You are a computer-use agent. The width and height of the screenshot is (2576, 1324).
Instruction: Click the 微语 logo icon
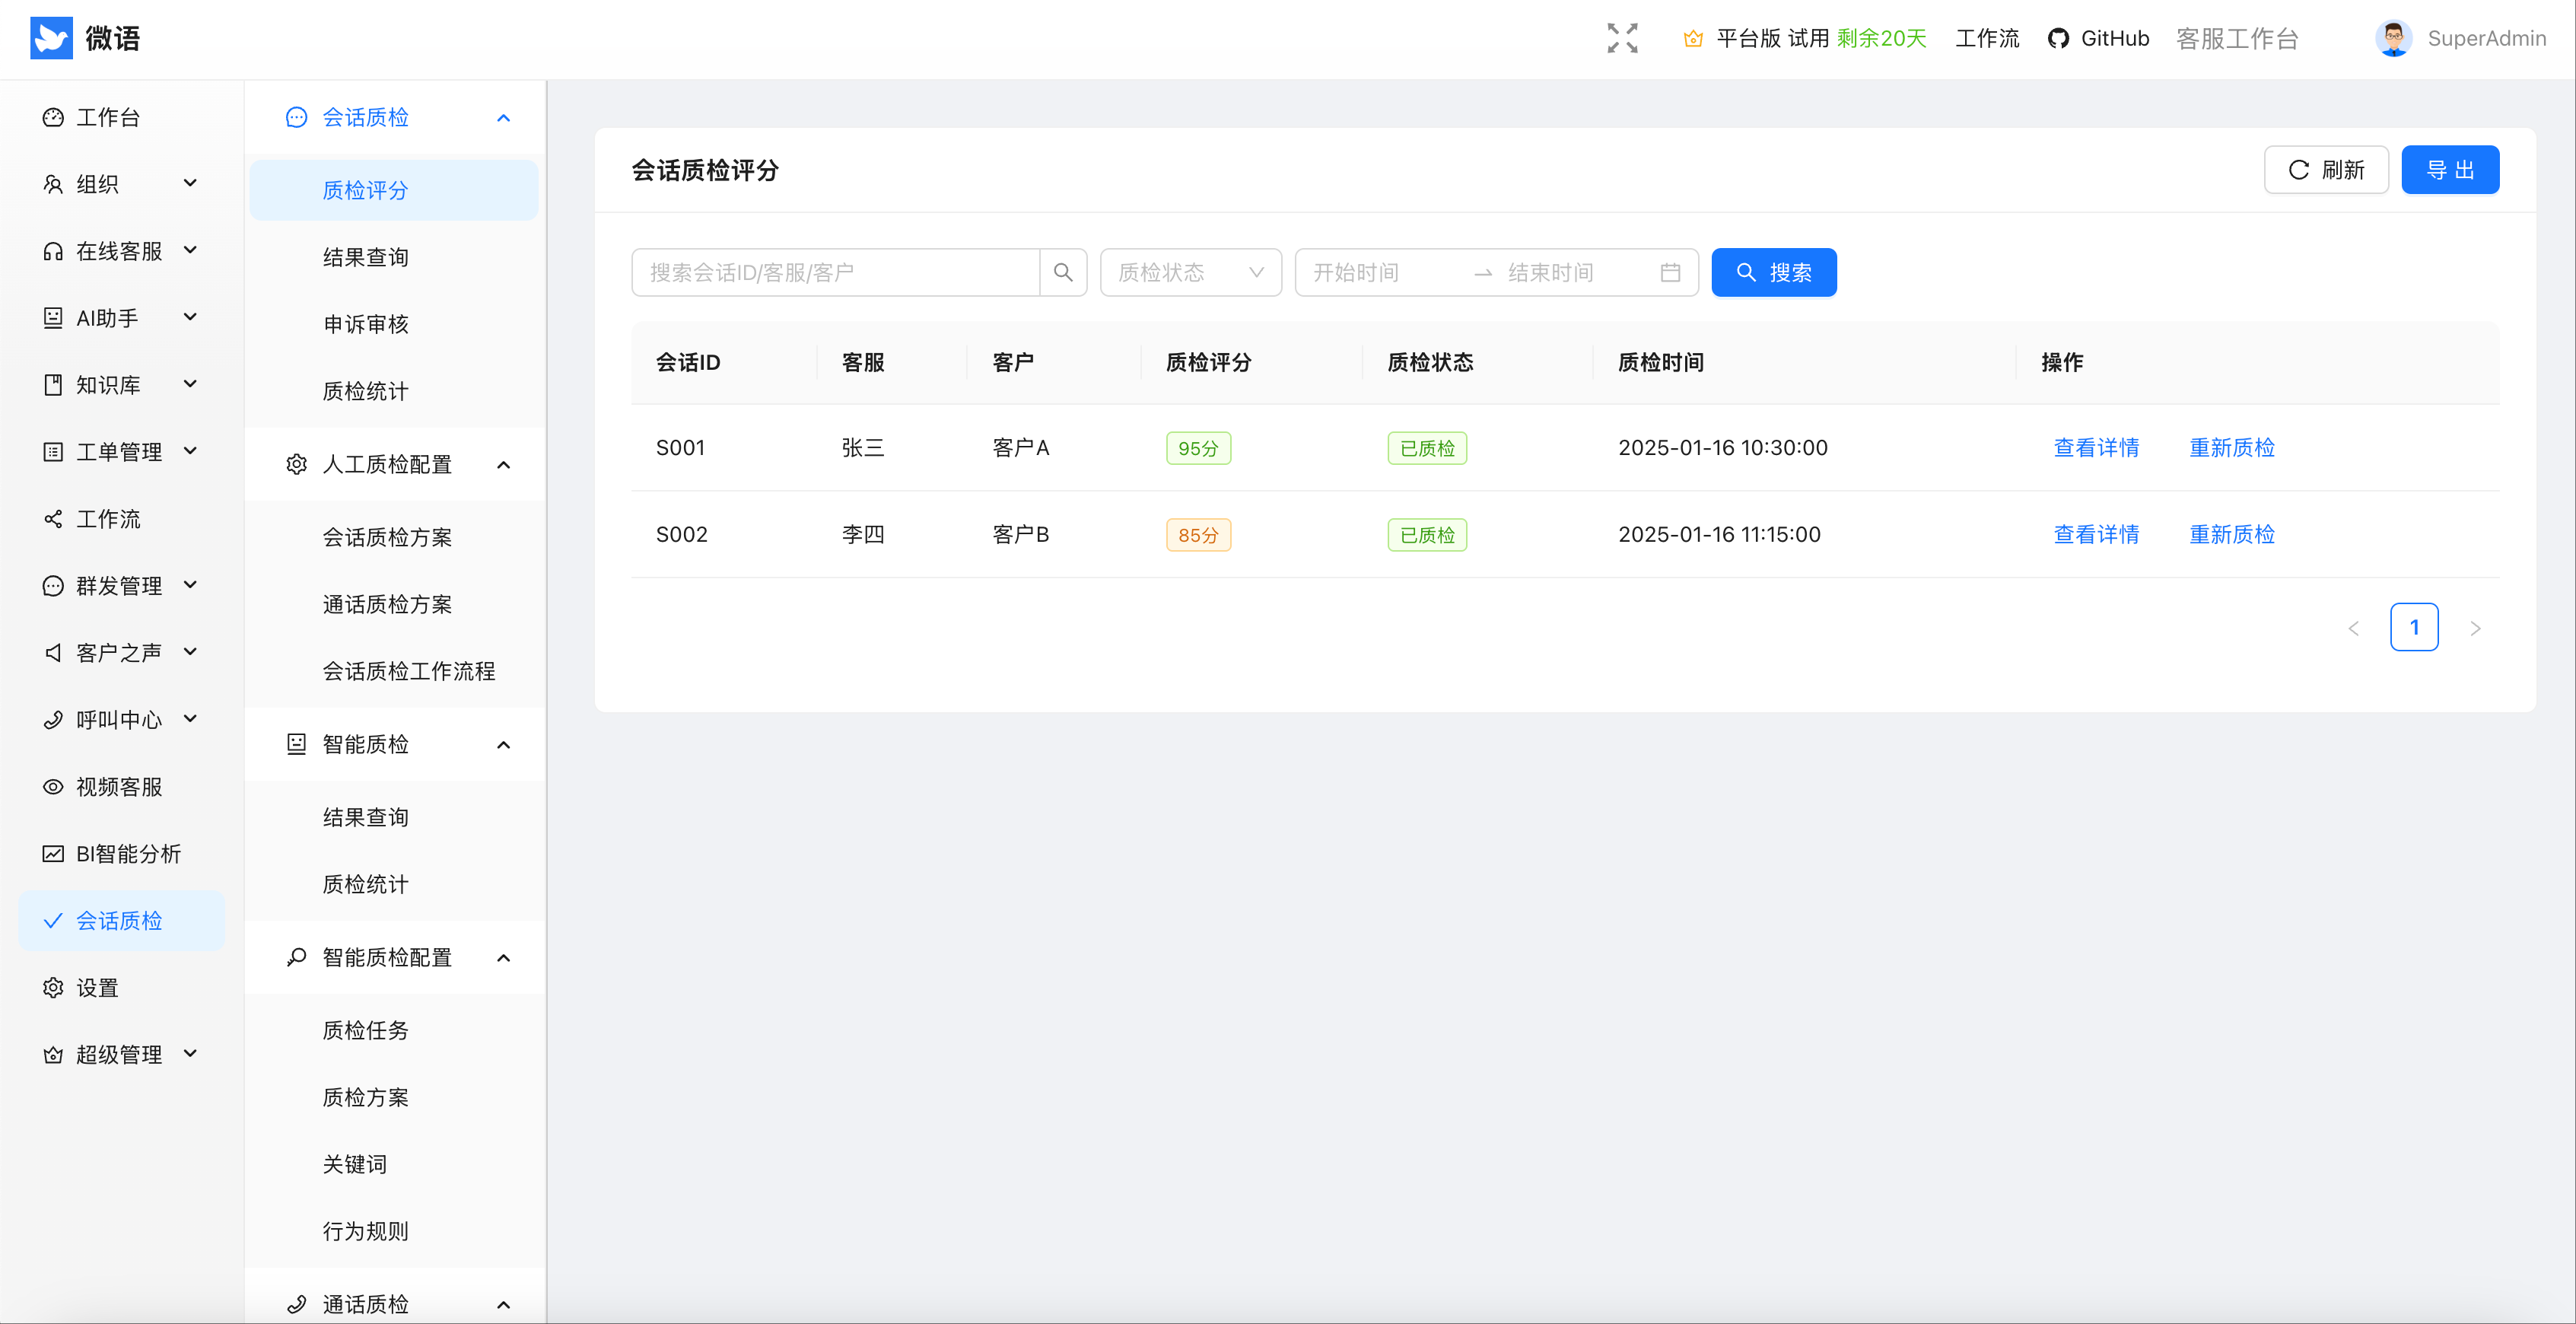(51, 38)
